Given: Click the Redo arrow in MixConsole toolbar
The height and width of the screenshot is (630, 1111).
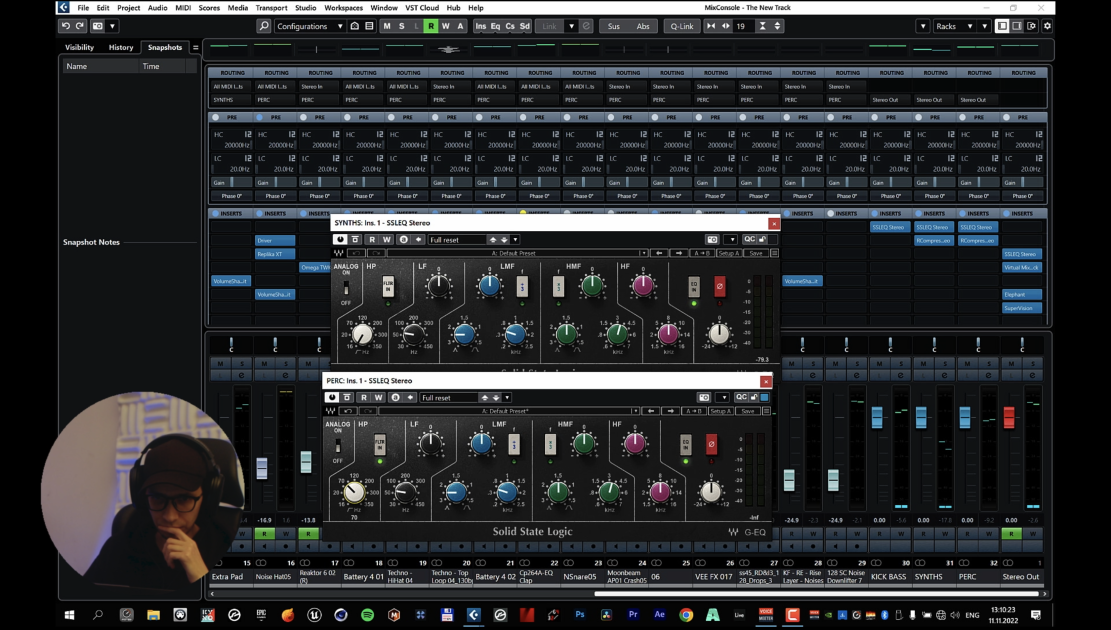Looking at the screenshot, I should pos(80,26).
